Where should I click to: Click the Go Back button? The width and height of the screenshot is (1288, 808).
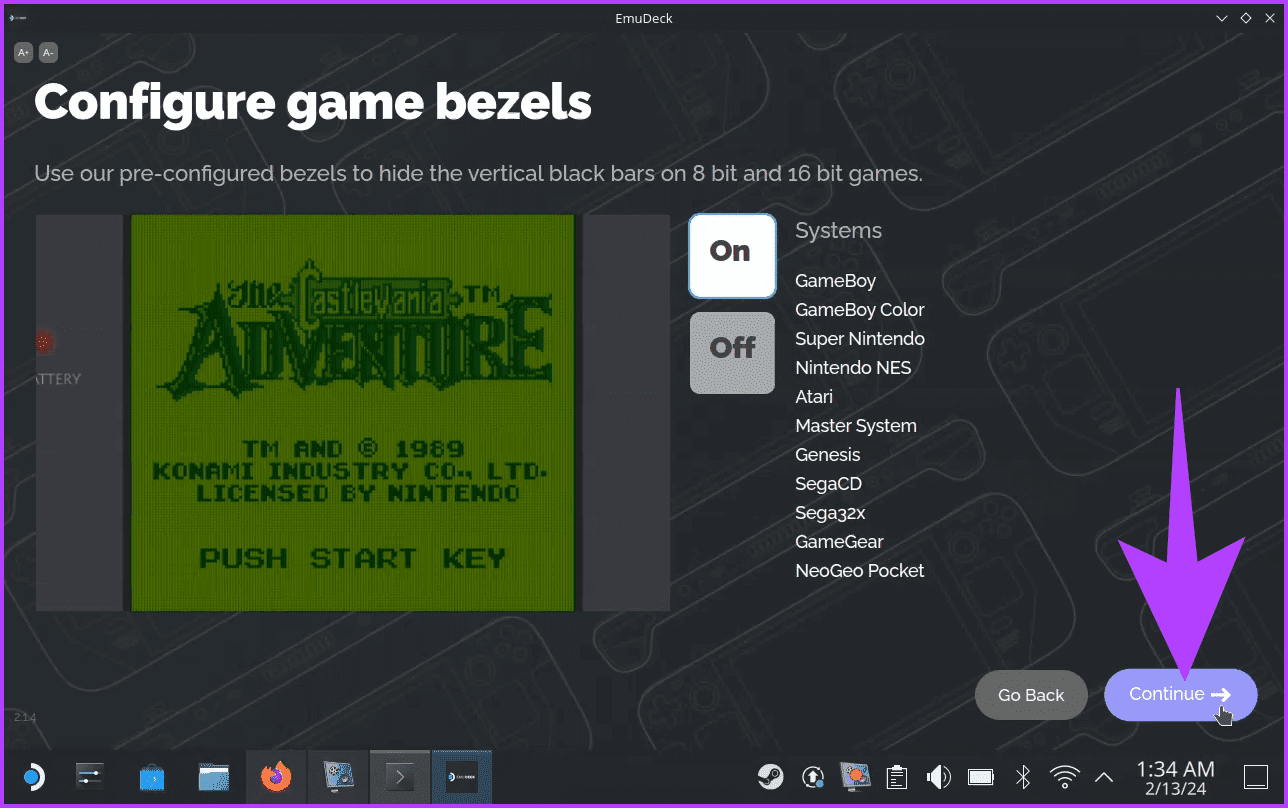pyautogui.click(x=1031, y=695)
